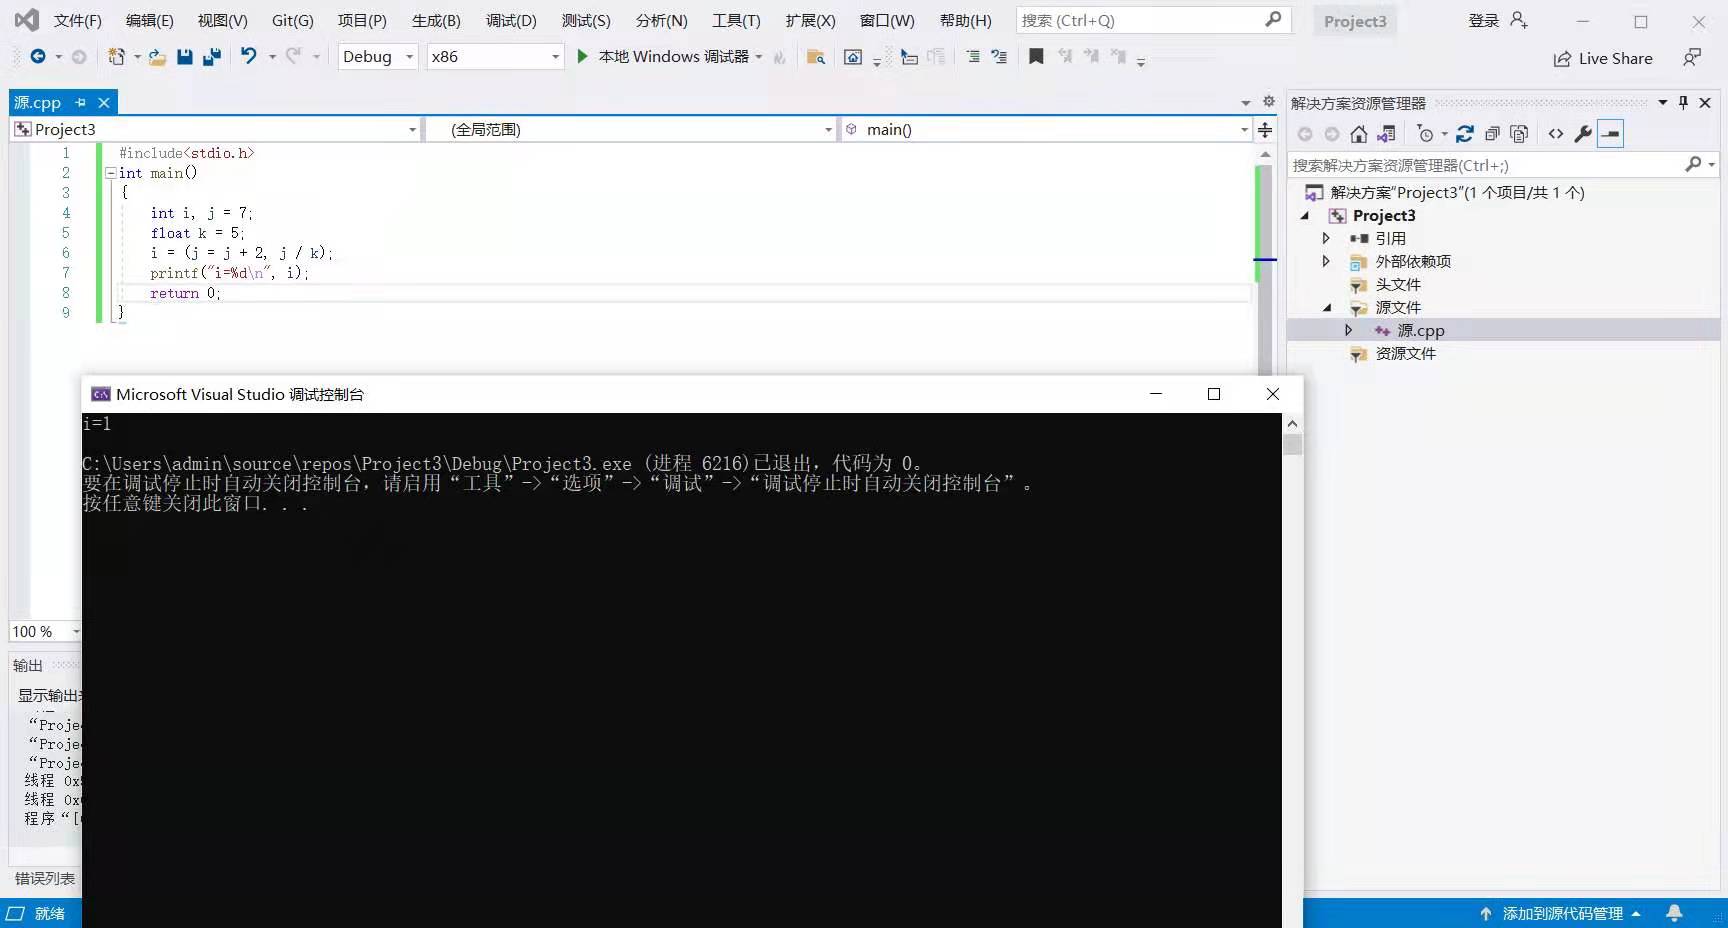Click the Save All icon
Viewport: 1728px width, 928px height.
pos(211,57)
